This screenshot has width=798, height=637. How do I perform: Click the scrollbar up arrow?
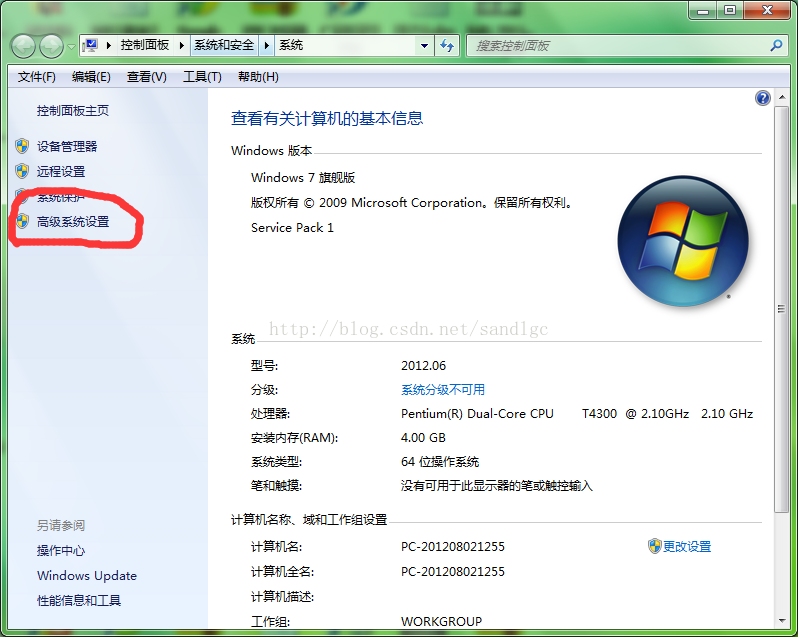click(x=782, y=97)
